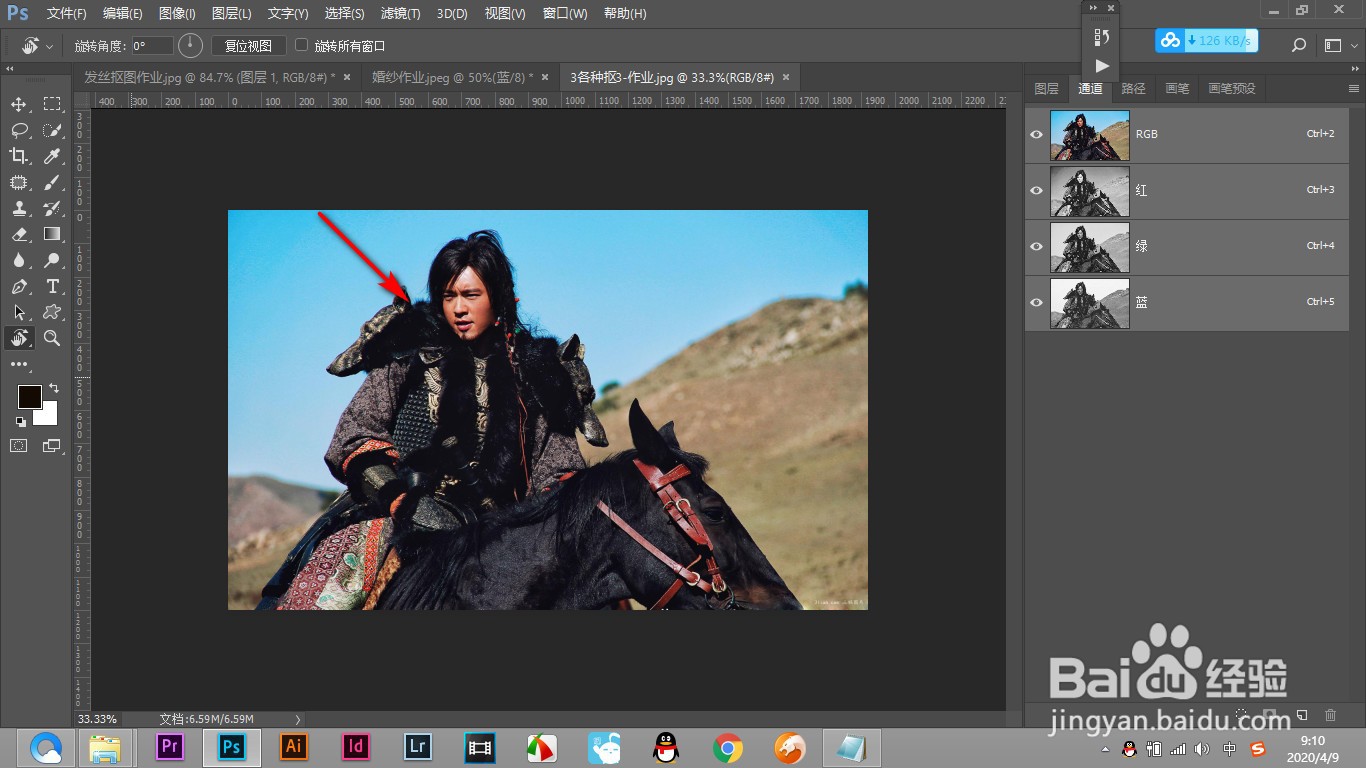1366x768 pixels.
Task: Click the 旋转角度 input field
Action: [153, 46]
